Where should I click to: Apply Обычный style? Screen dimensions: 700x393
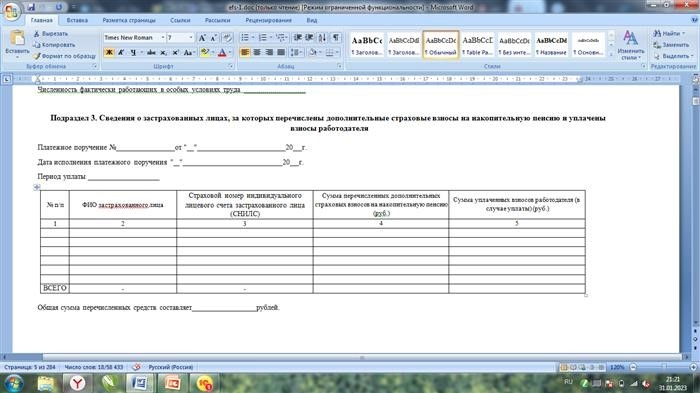[x=440, y=45]
